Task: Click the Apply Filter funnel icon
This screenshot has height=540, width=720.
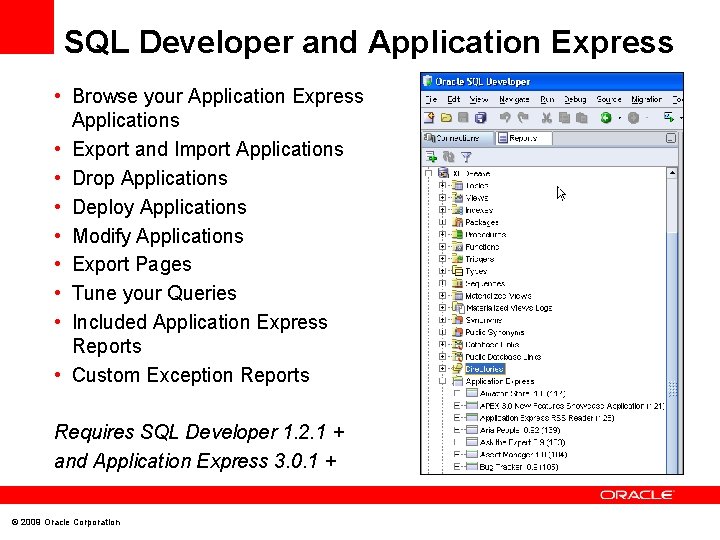Action: click(466, 157)
